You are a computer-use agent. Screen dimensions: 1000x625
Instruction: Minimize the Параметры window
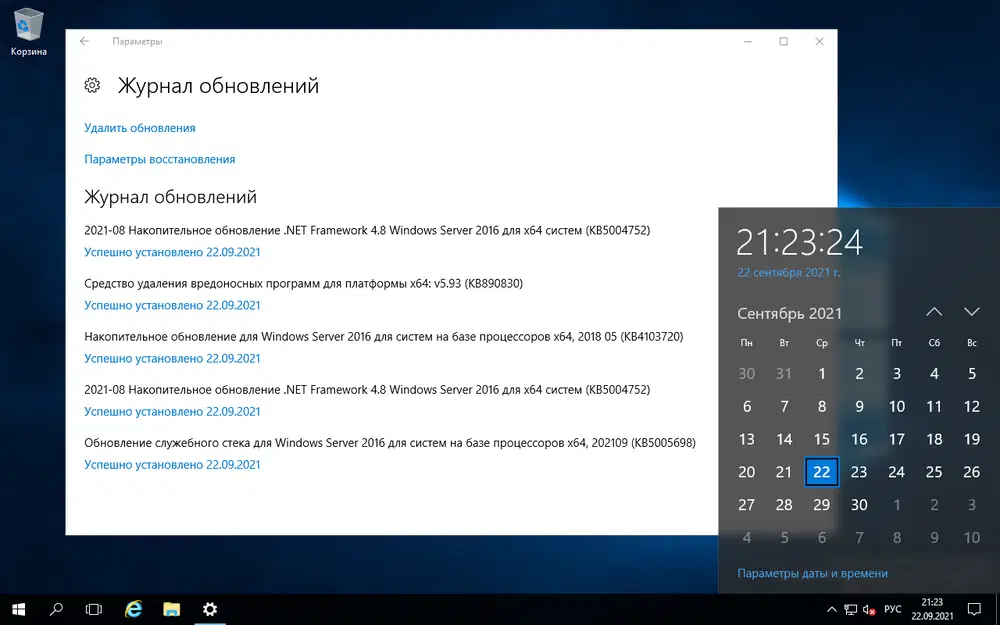pyautogui.click(x=747, y=41)
